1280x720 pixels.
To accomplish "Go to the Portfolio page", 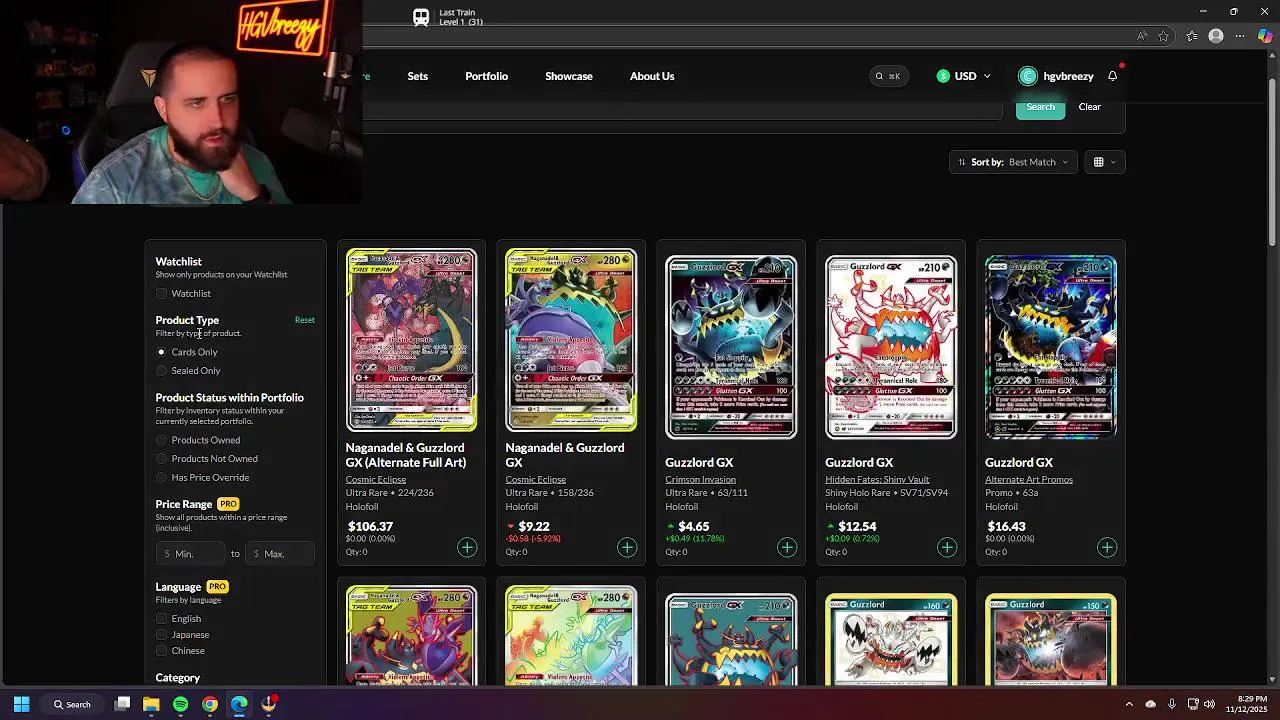I will (x=486, y=76).
